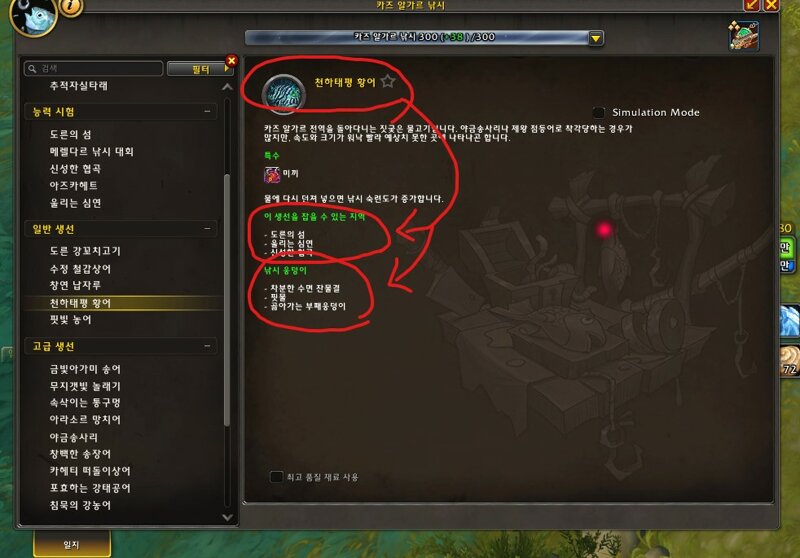Click the 미끼 bait reagent icon
Screen dimensions: 800x558
tap(271, 174)
